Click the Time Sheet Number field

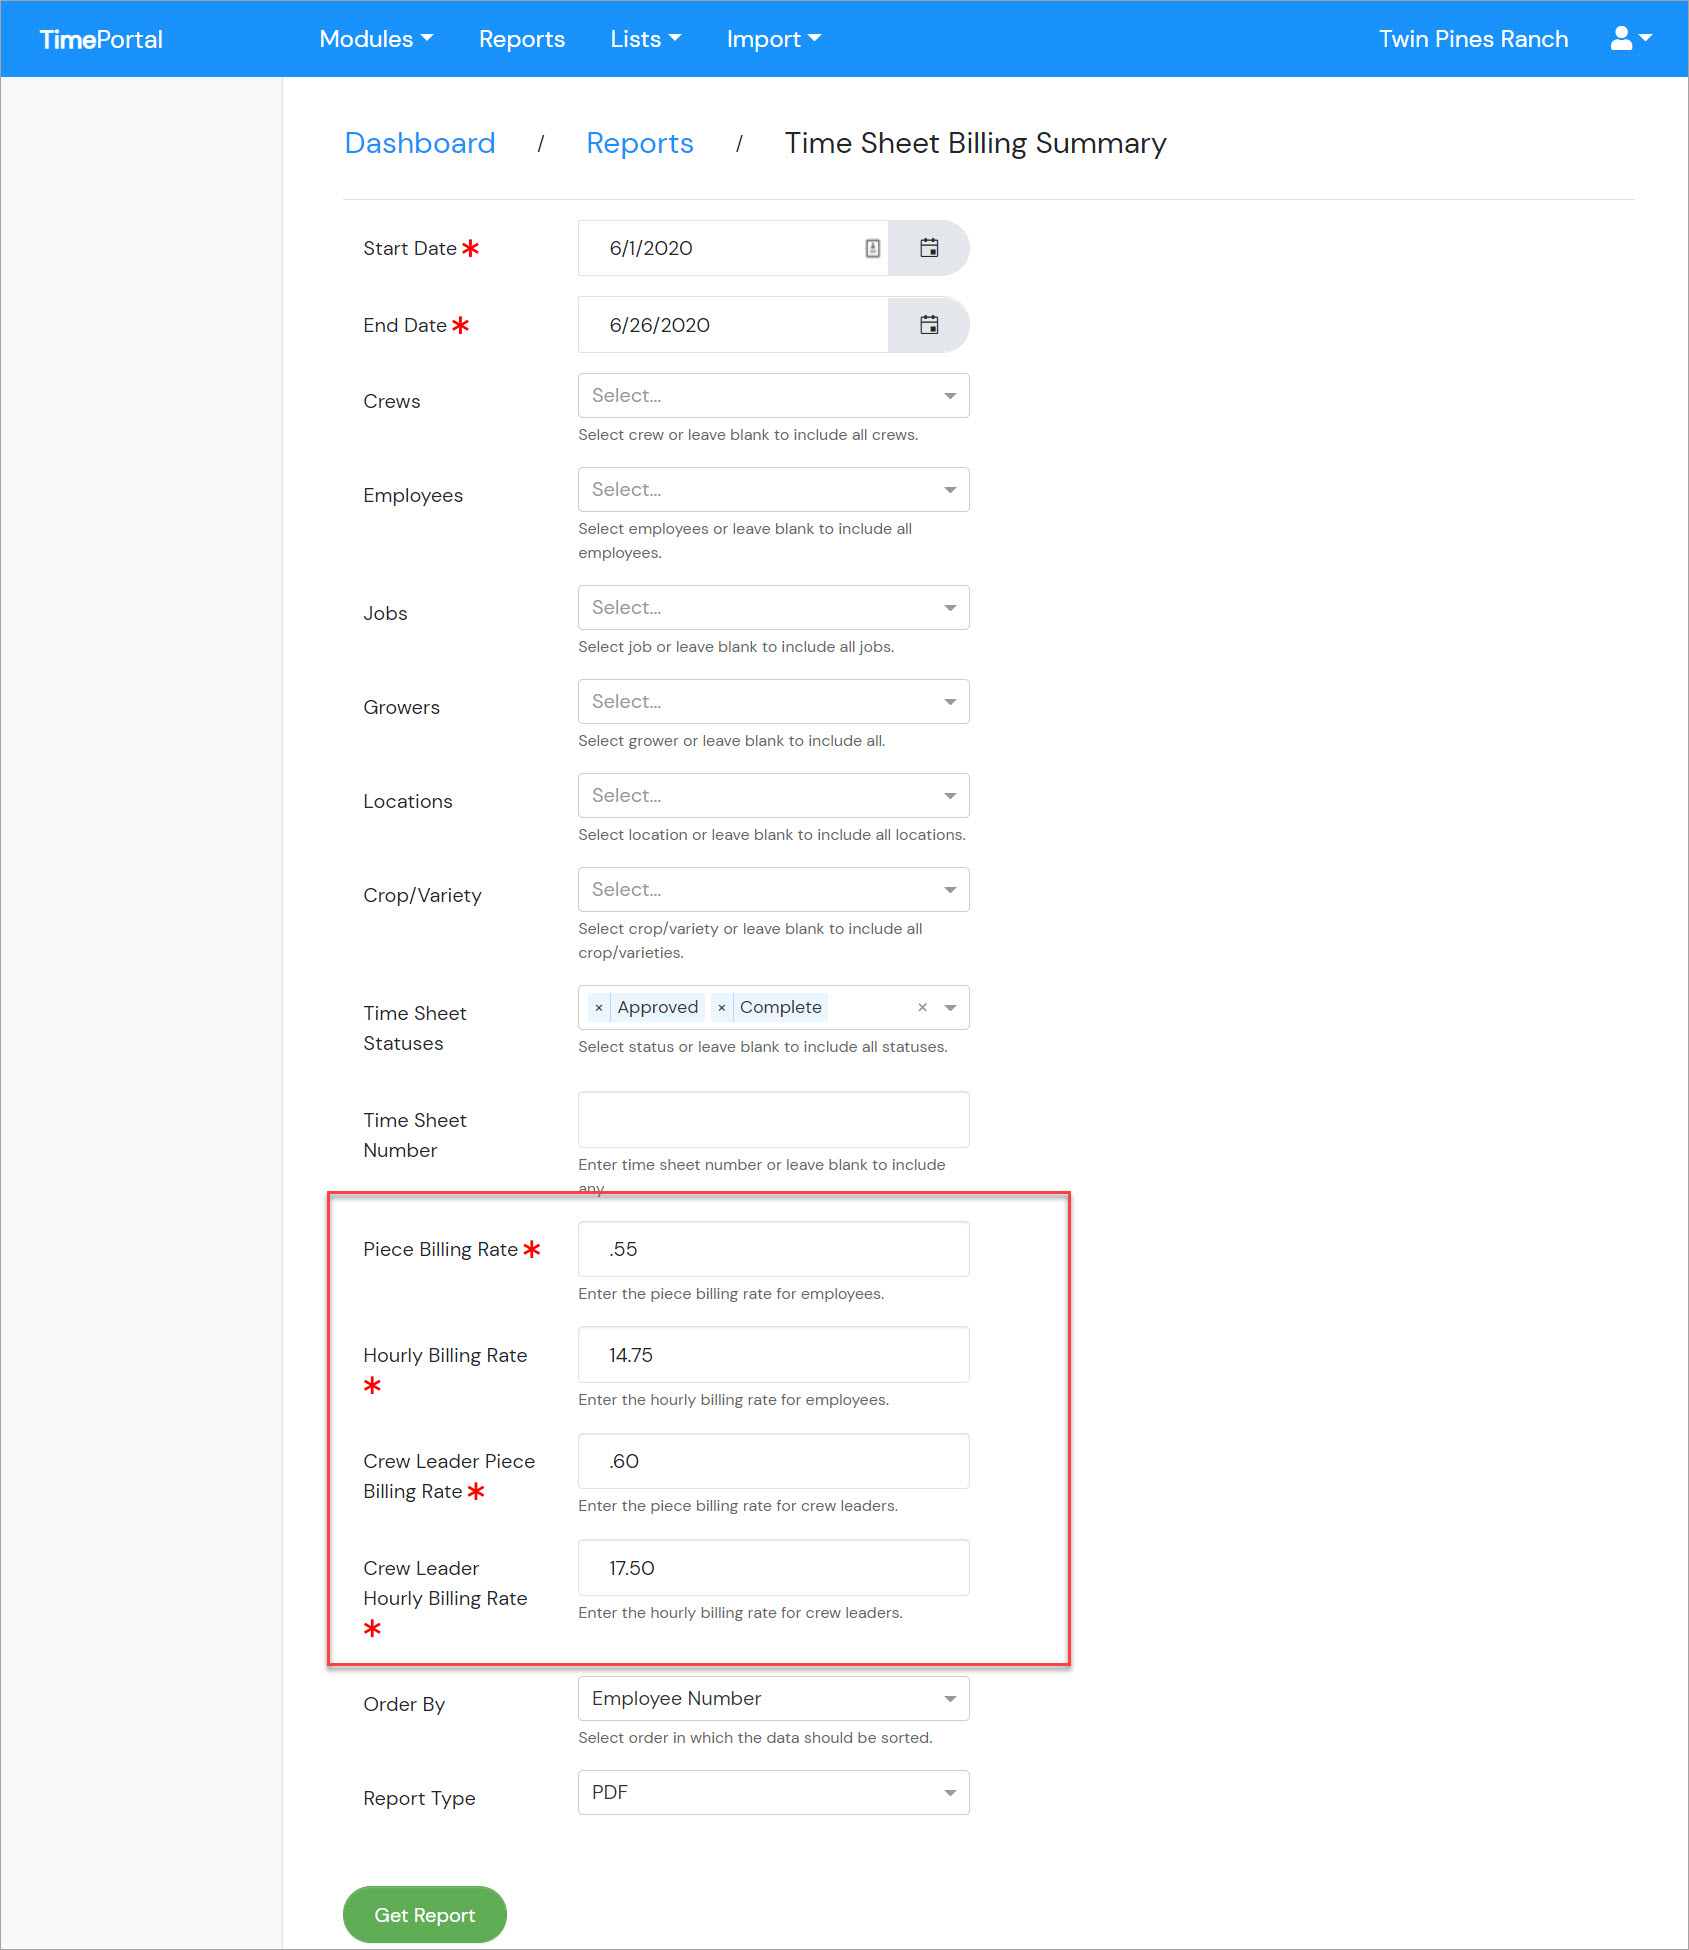click(x=773, y=1120)
